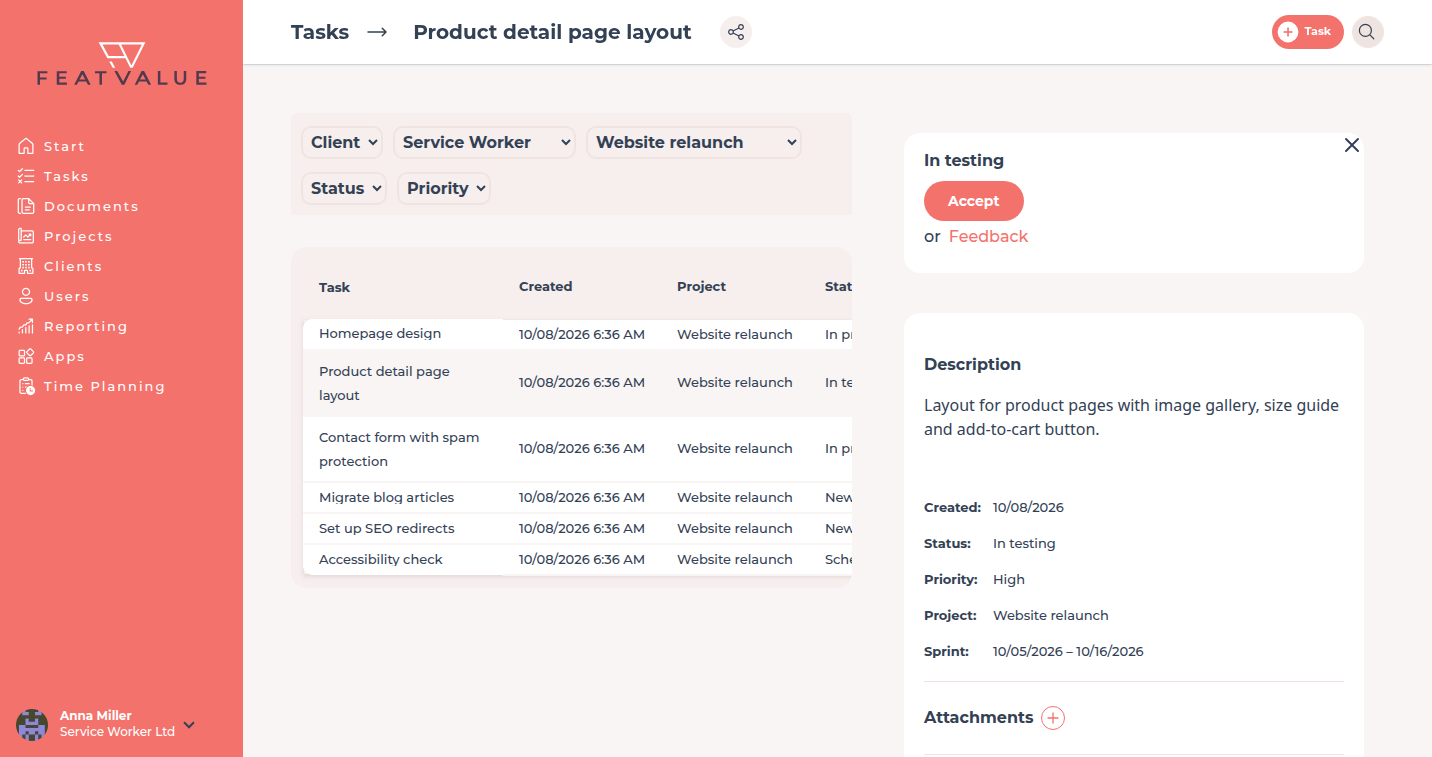Click the Documents icon in sidebar
Viewport: 1432px width, 757px height.
point(26,206)
